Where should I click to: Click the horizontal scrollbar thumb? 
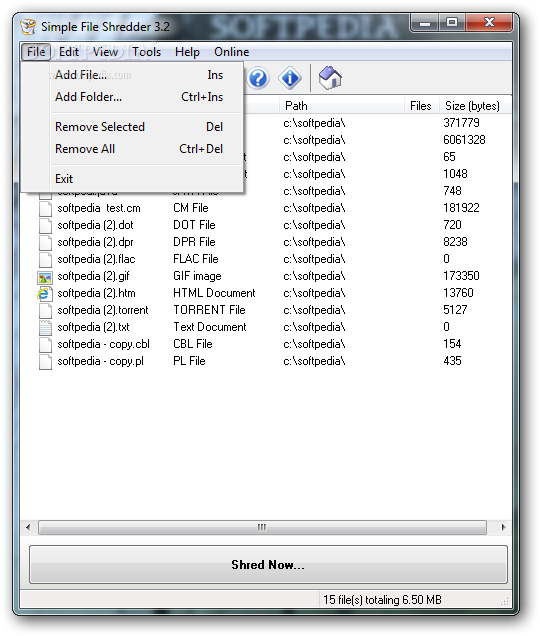point(262,527)
